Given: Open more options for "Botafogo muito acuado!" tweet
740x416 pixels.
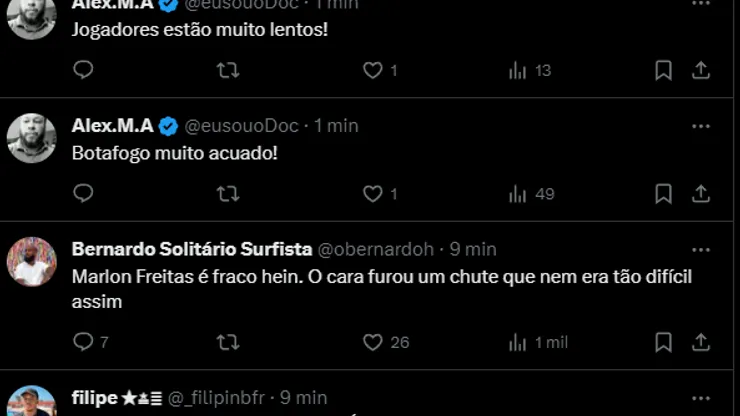Looking at the screenshot, I should [701, 126].
